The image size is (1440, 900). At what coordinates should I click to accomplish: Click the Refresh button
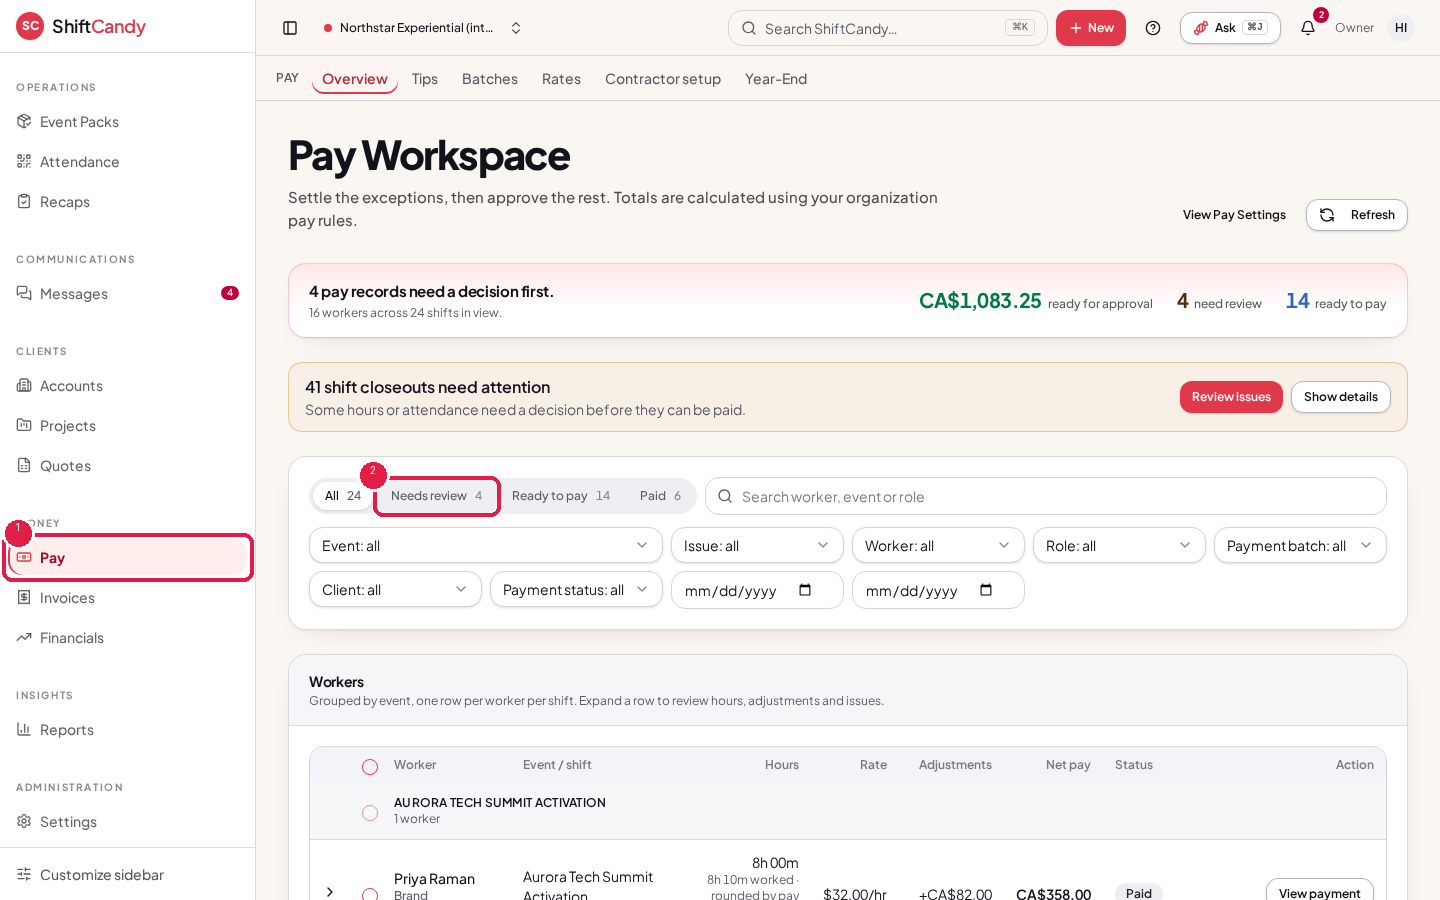pos(1357,215)
